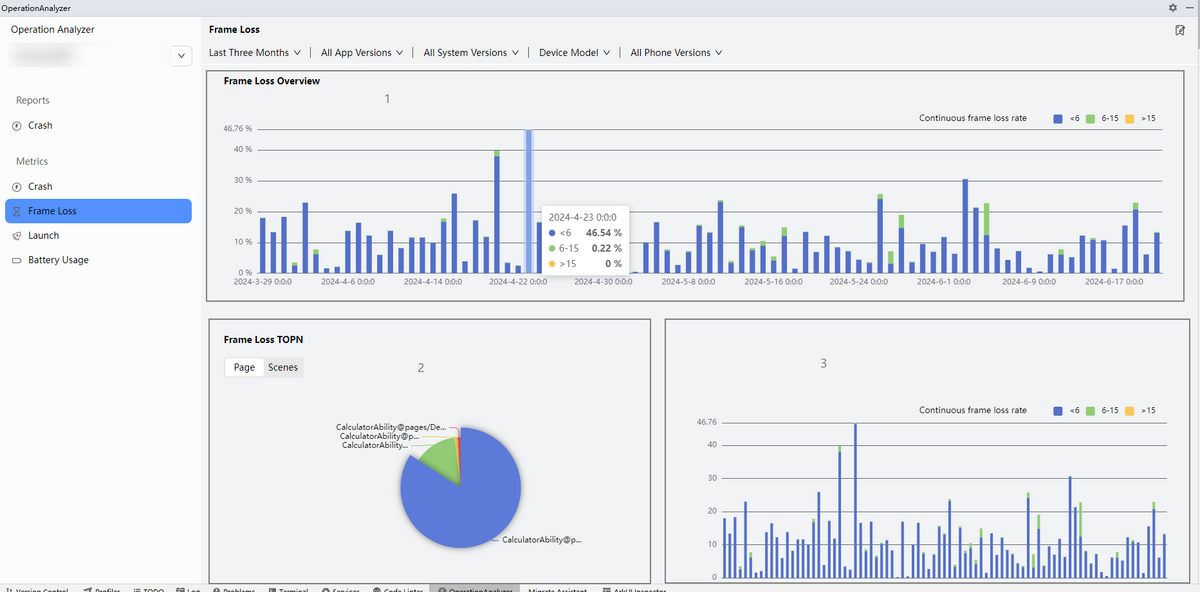Expand the All System Versions filter

(470, 53)
